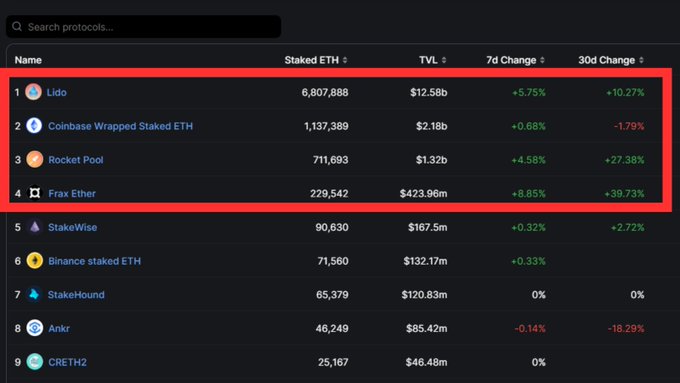Sort by Staked ETH column arrows
680x383 pixels.
(345, 60)
